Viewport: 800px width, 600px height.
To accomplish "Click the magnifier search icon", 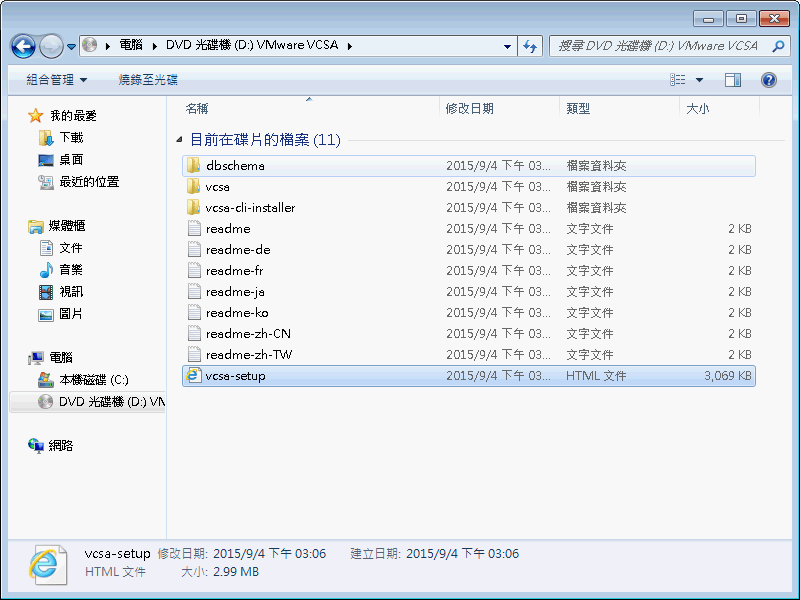I will coord(778,46).
